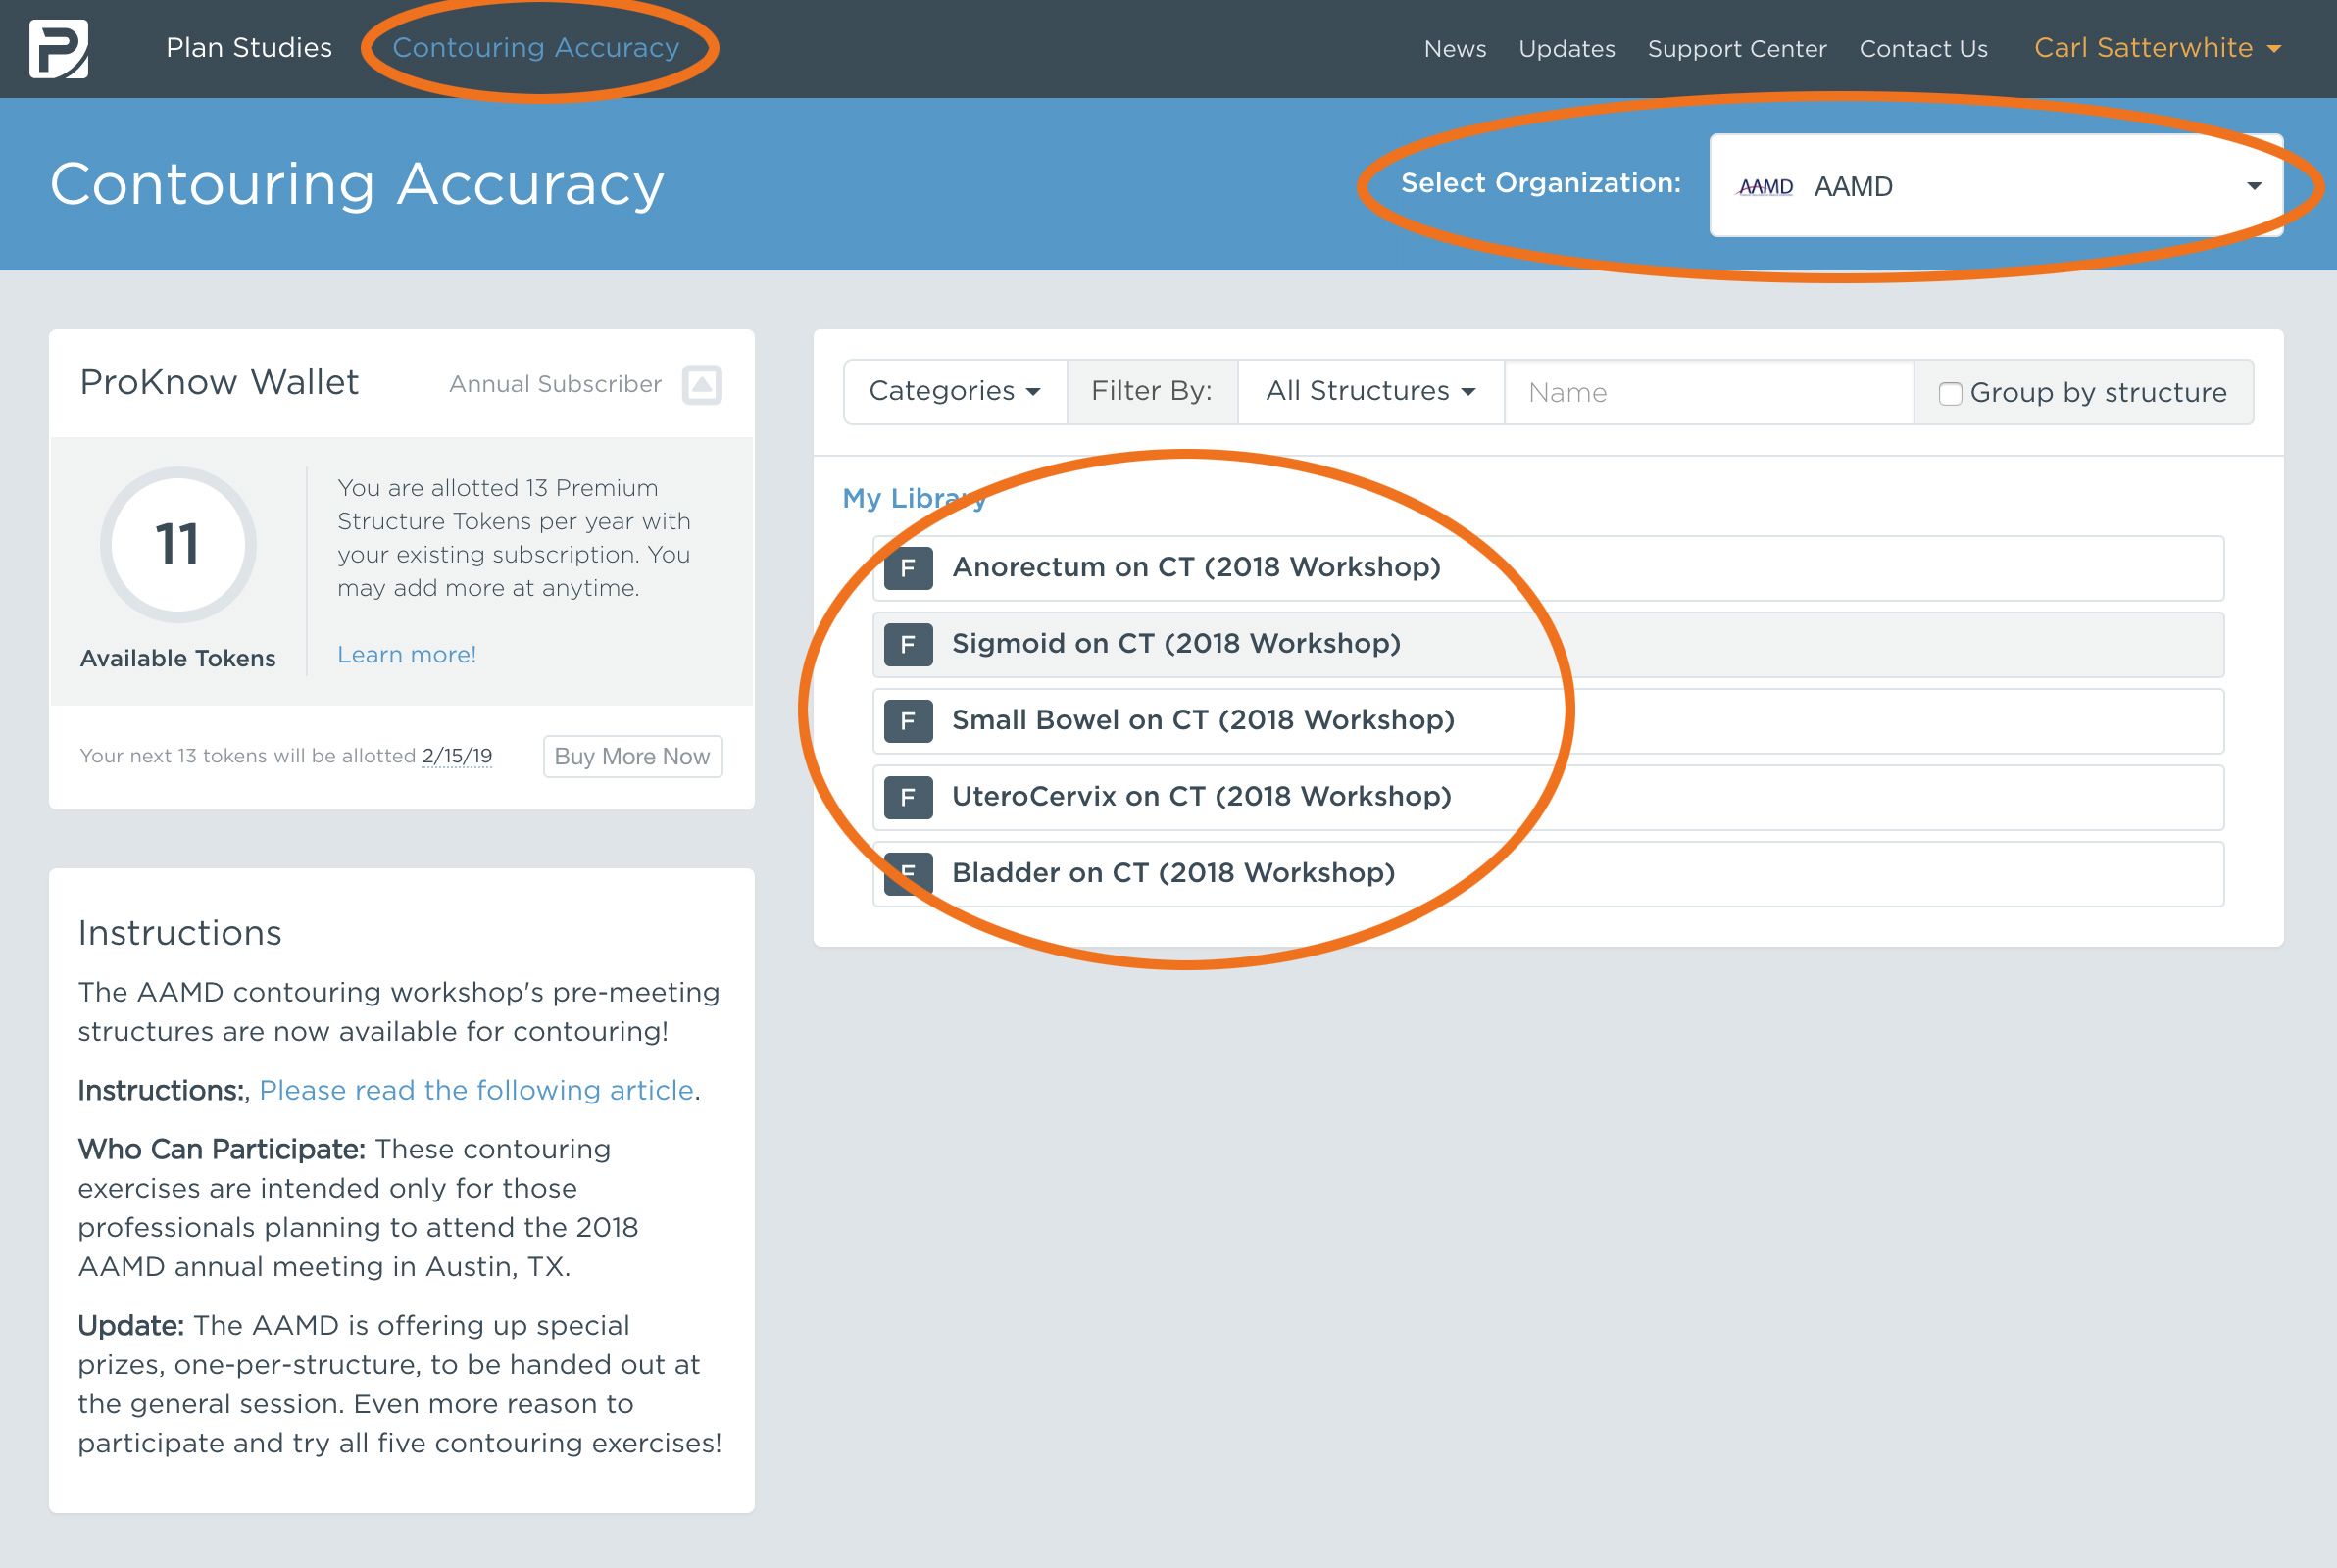
Task: Open Anorectum on CT (2018 Workshop)
Action: [x=1548, y=568]
